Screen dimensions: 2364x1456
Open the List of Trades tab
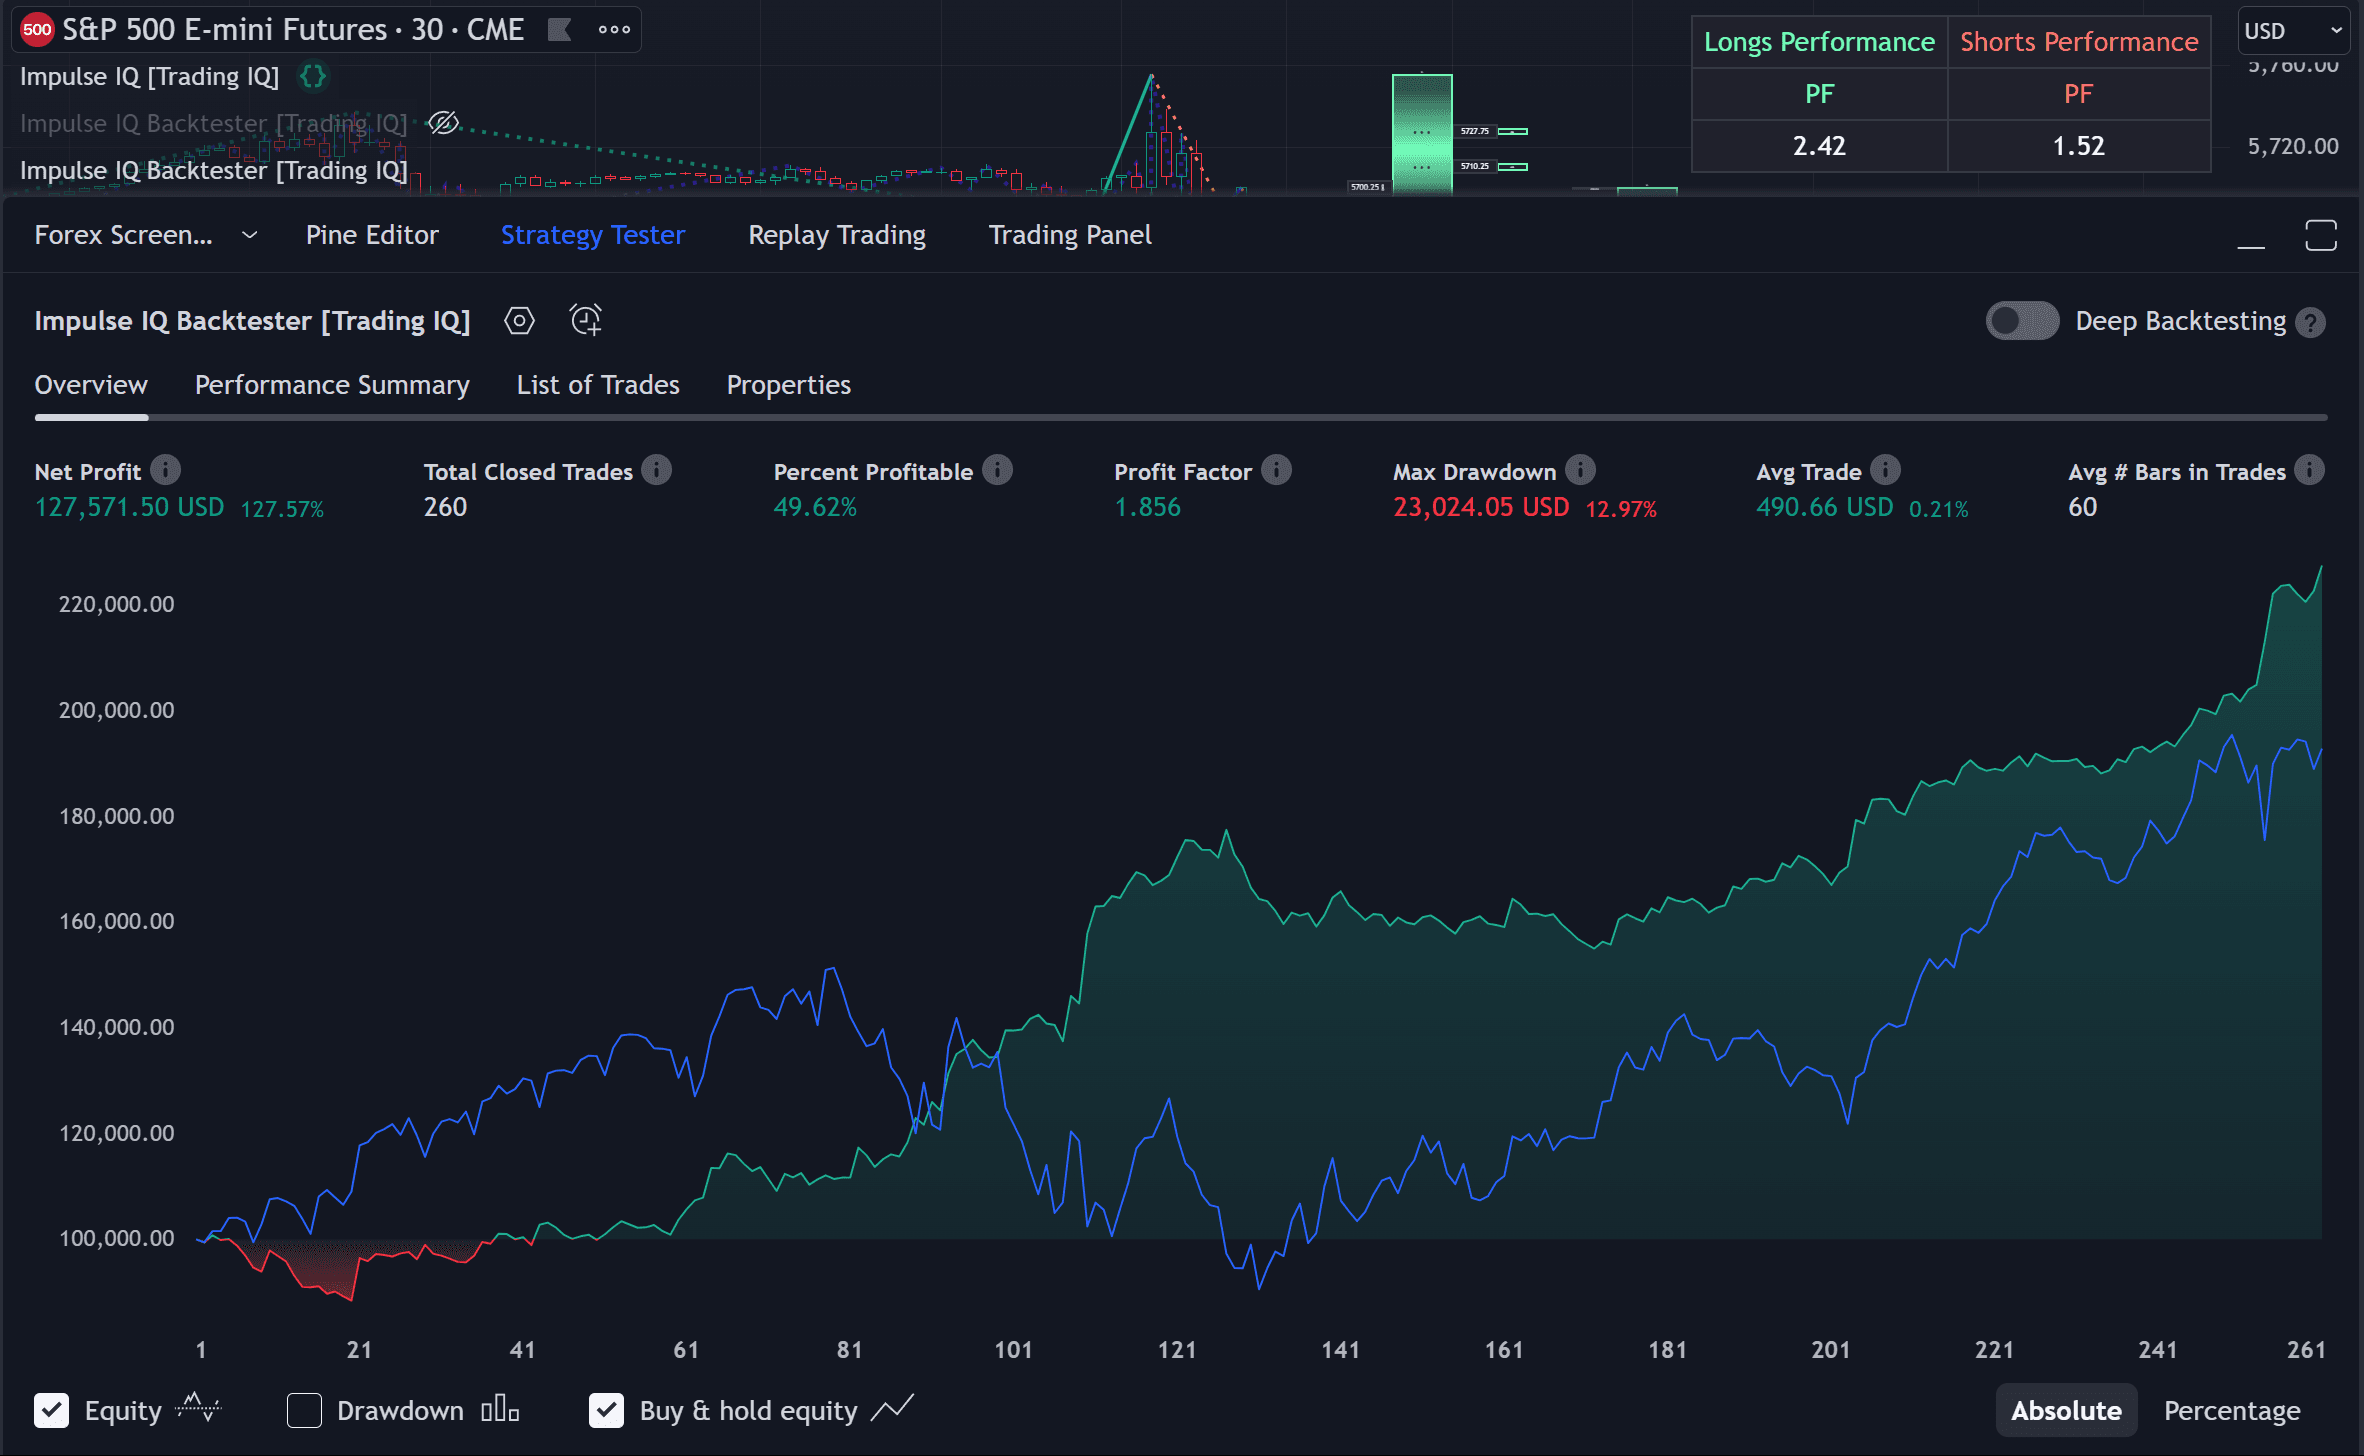[598, 385]
